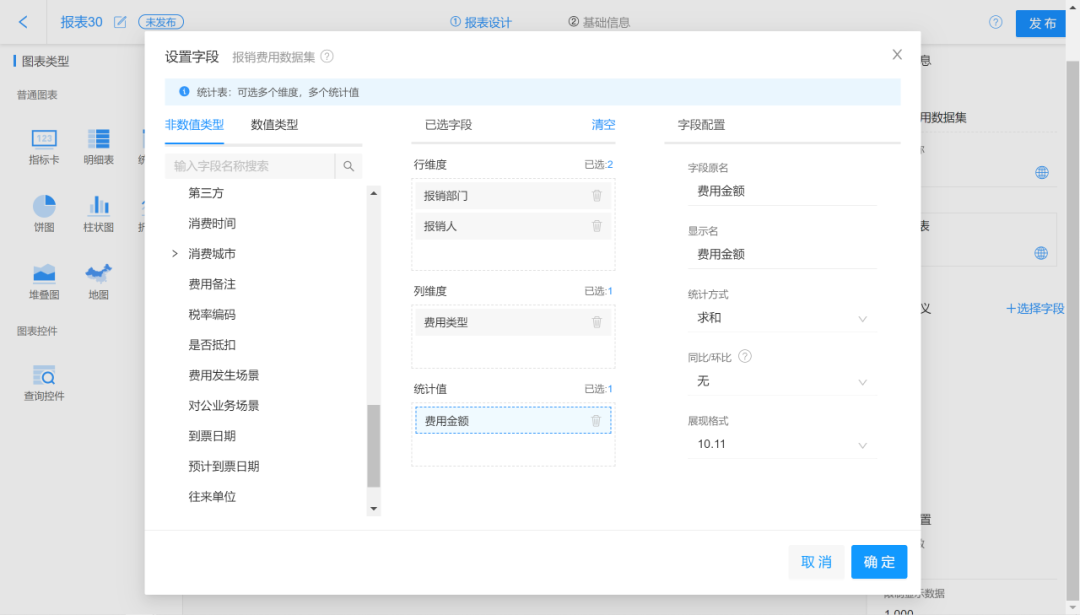Edit report name with pencil icon

[x=120, y=22]
